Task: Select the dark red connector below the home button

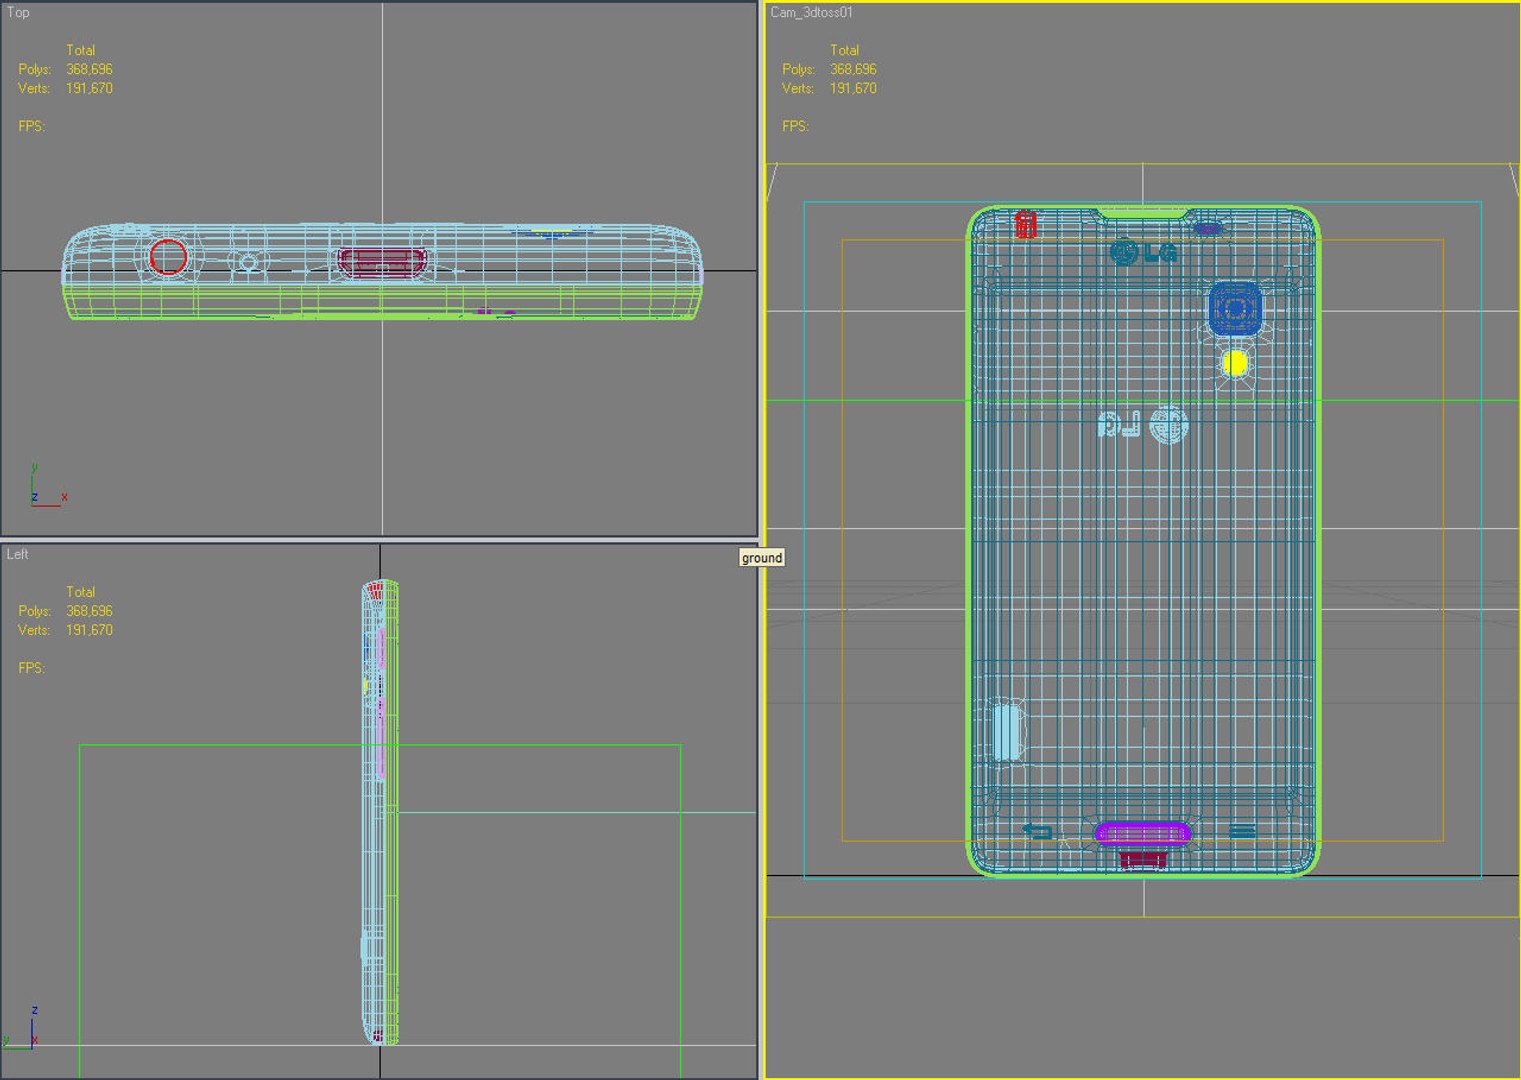Action: point(1142,859)
